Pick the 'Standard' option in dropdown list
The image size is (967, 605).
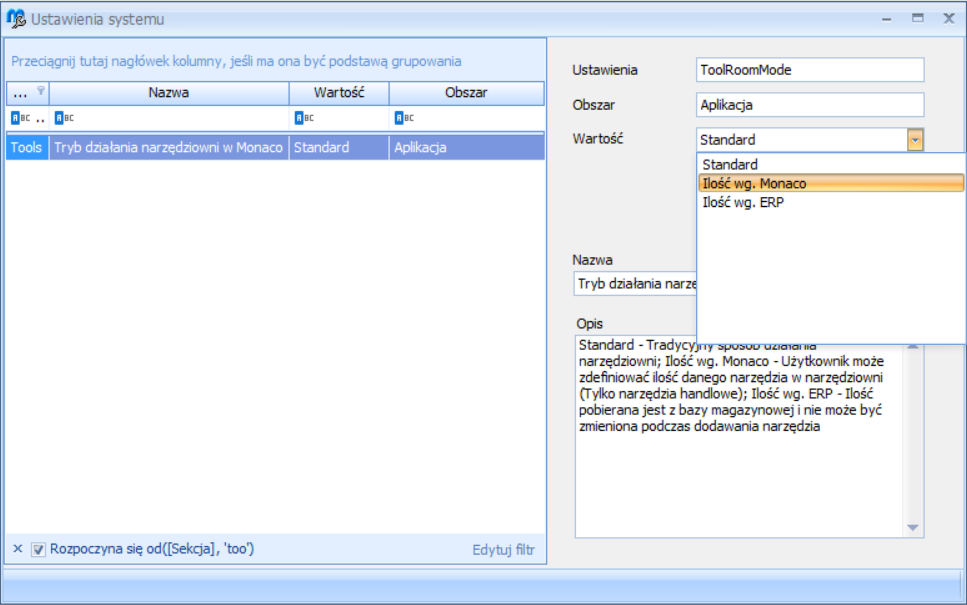coord(730,164)
